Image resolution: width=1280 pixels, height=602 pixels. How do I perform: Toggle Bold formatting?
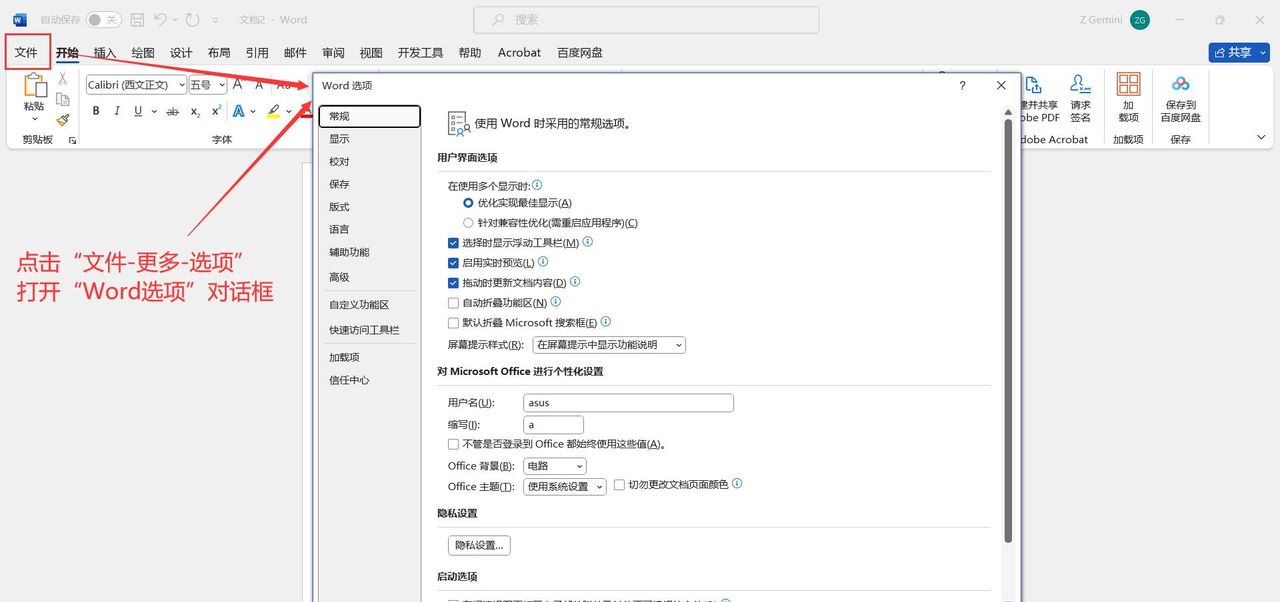(x=96, y=111)
